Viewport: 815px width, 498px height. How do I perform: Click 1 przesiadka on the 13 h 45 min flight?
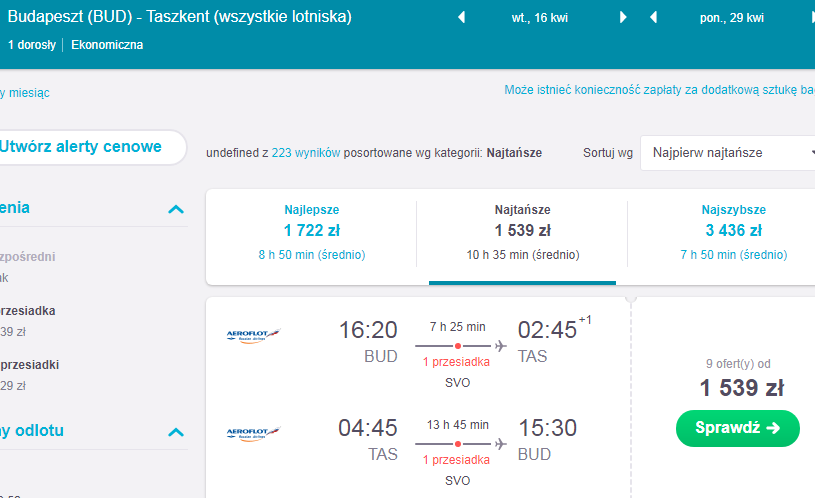[456, 460]
